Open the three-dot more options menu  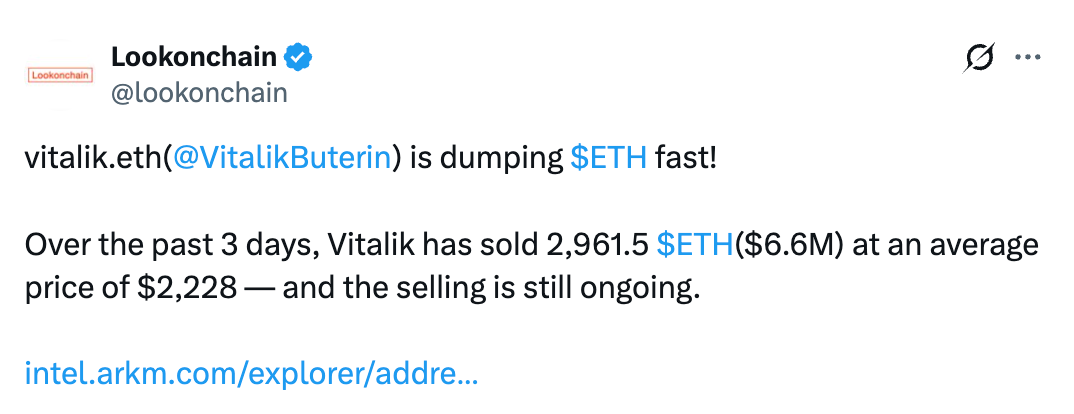[1028, 58]
